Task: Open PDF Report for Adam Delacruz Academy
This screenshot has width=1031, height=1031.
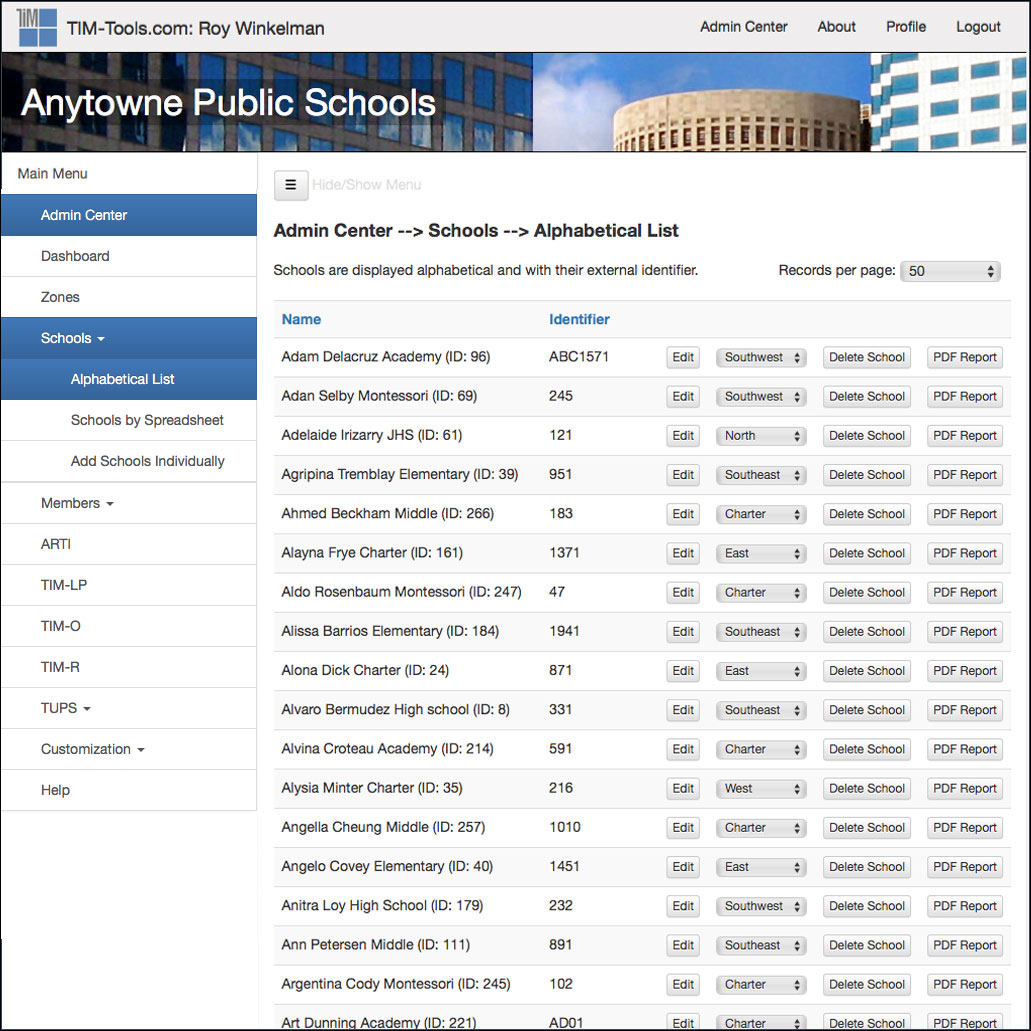Action: (x=965, y=358)
